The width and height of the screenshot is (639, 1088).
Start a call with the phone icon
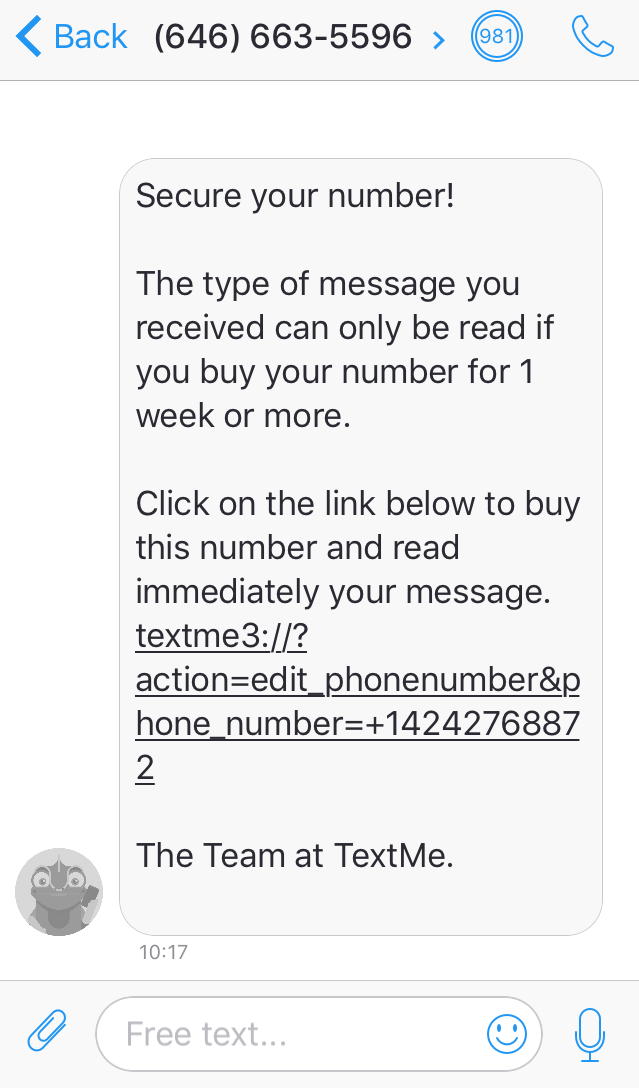pos(592,37)
